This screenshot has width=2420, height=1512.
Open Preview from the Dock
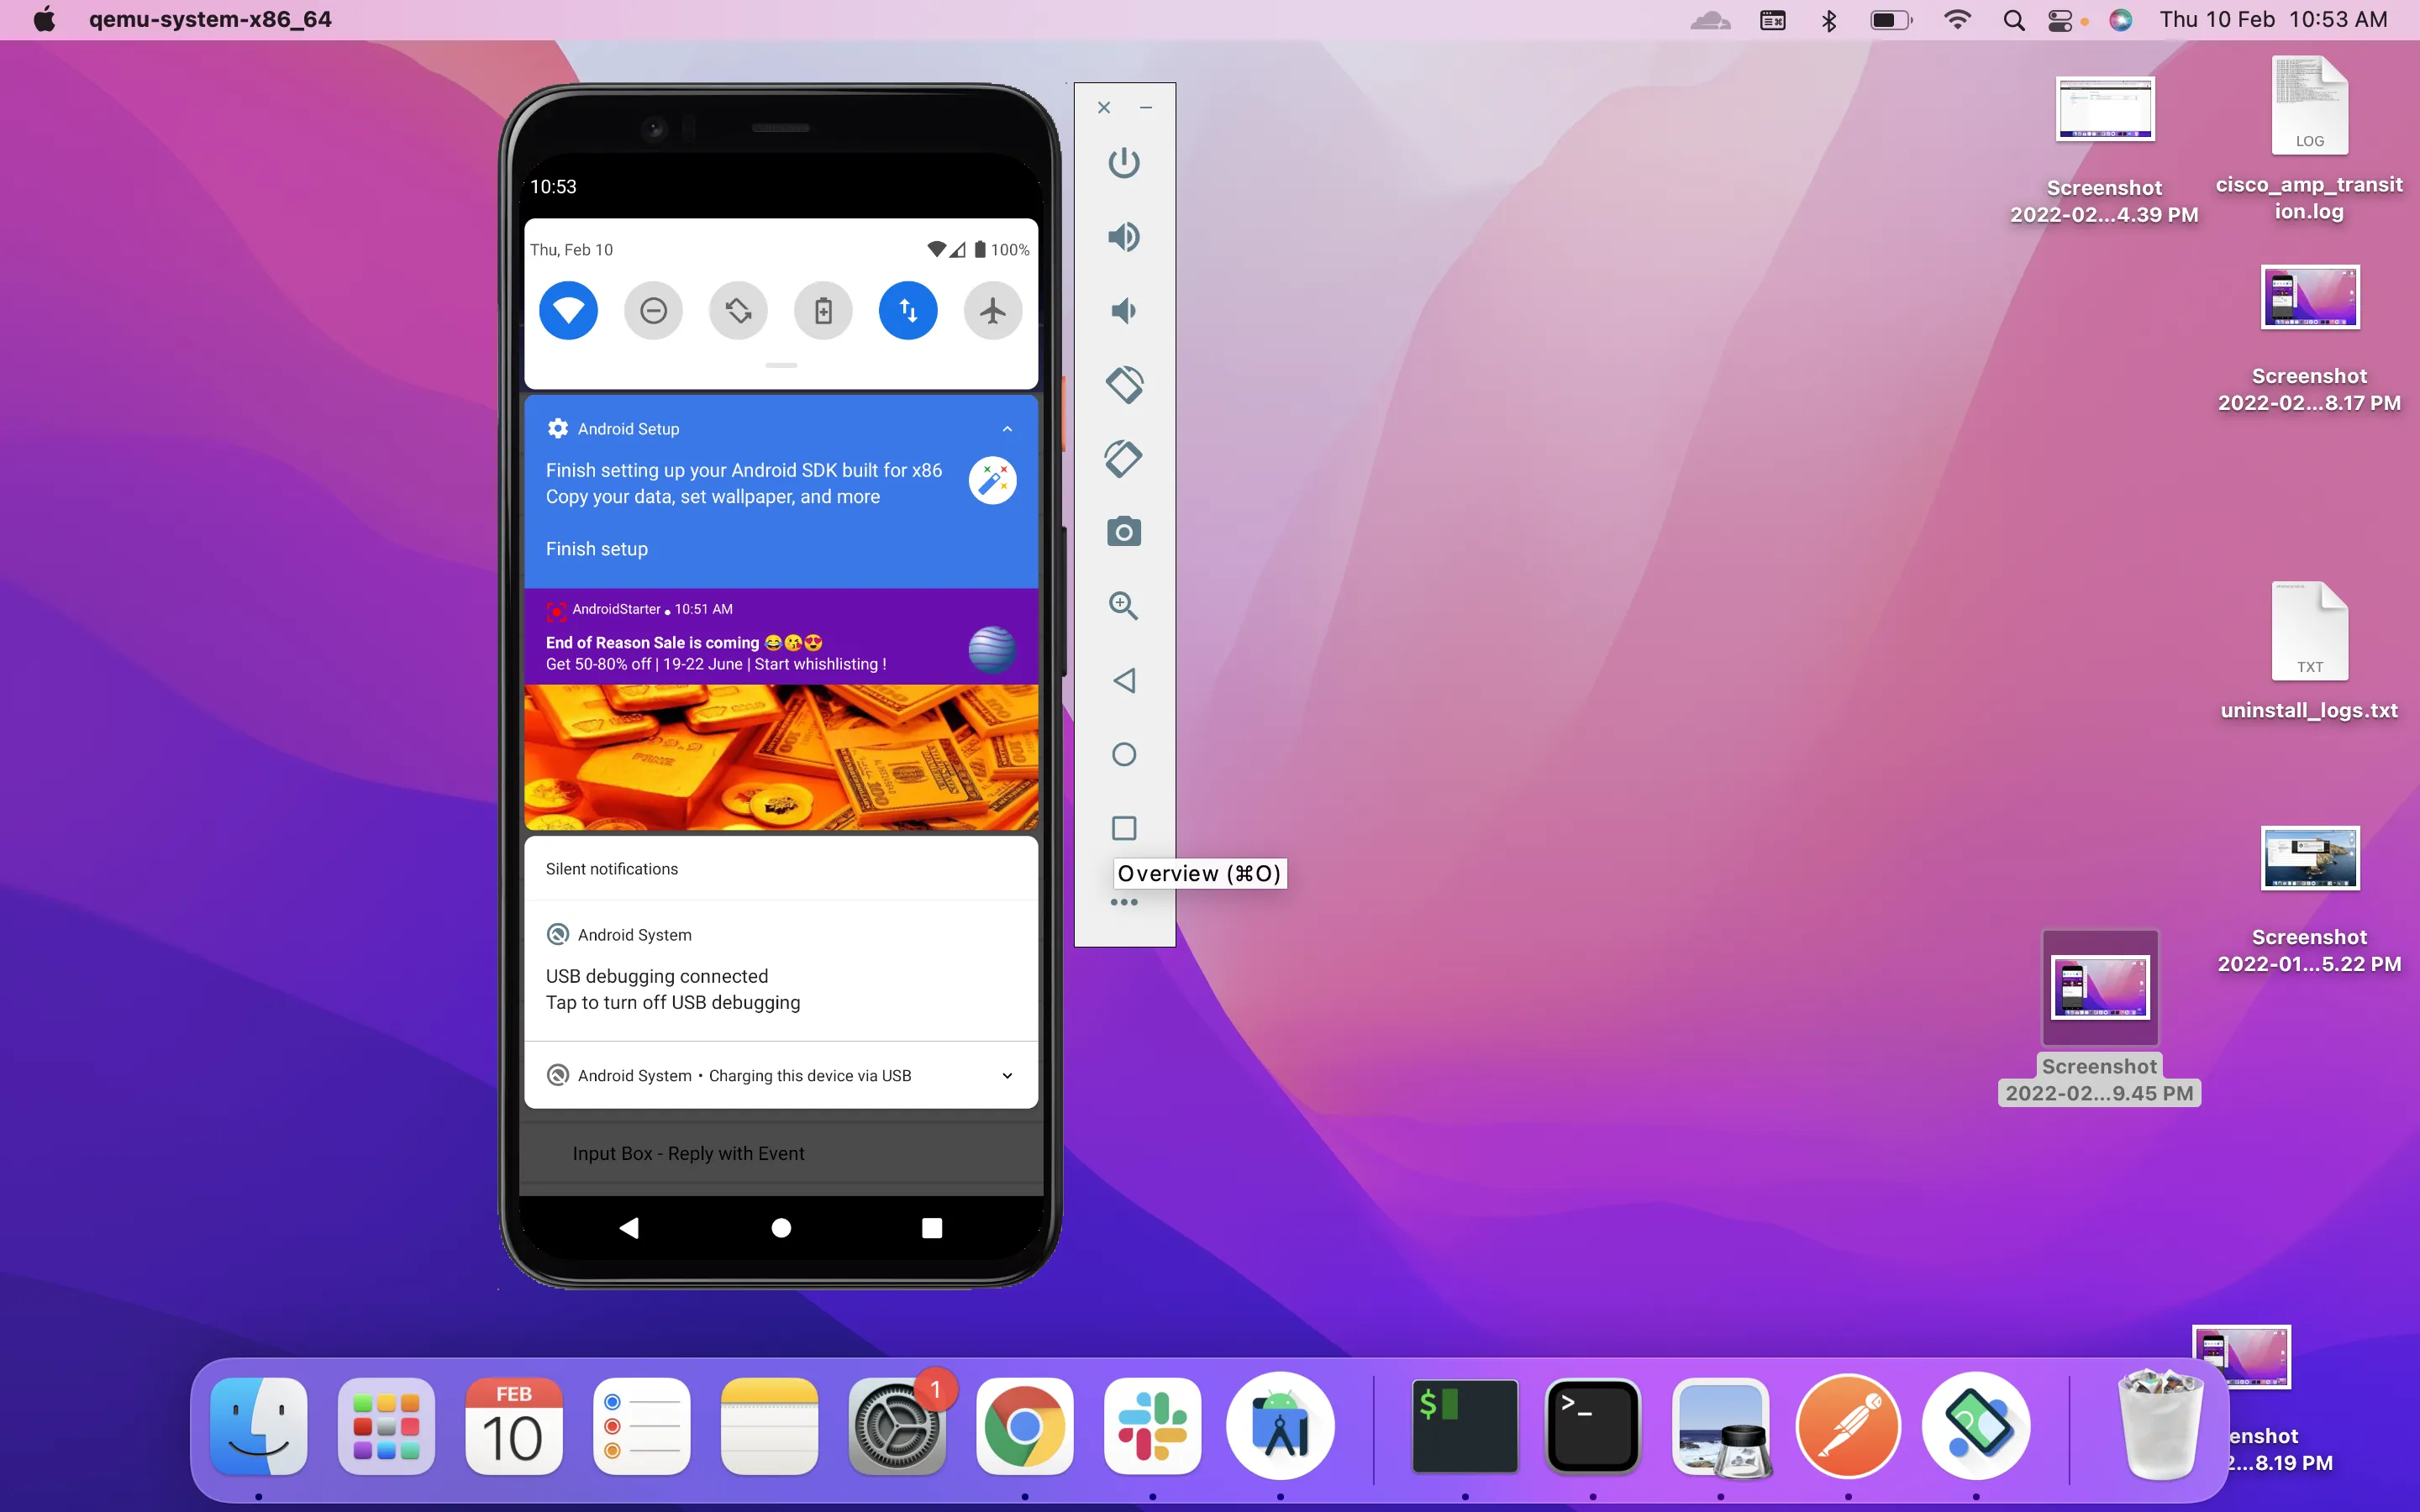pos(1721,1426)
